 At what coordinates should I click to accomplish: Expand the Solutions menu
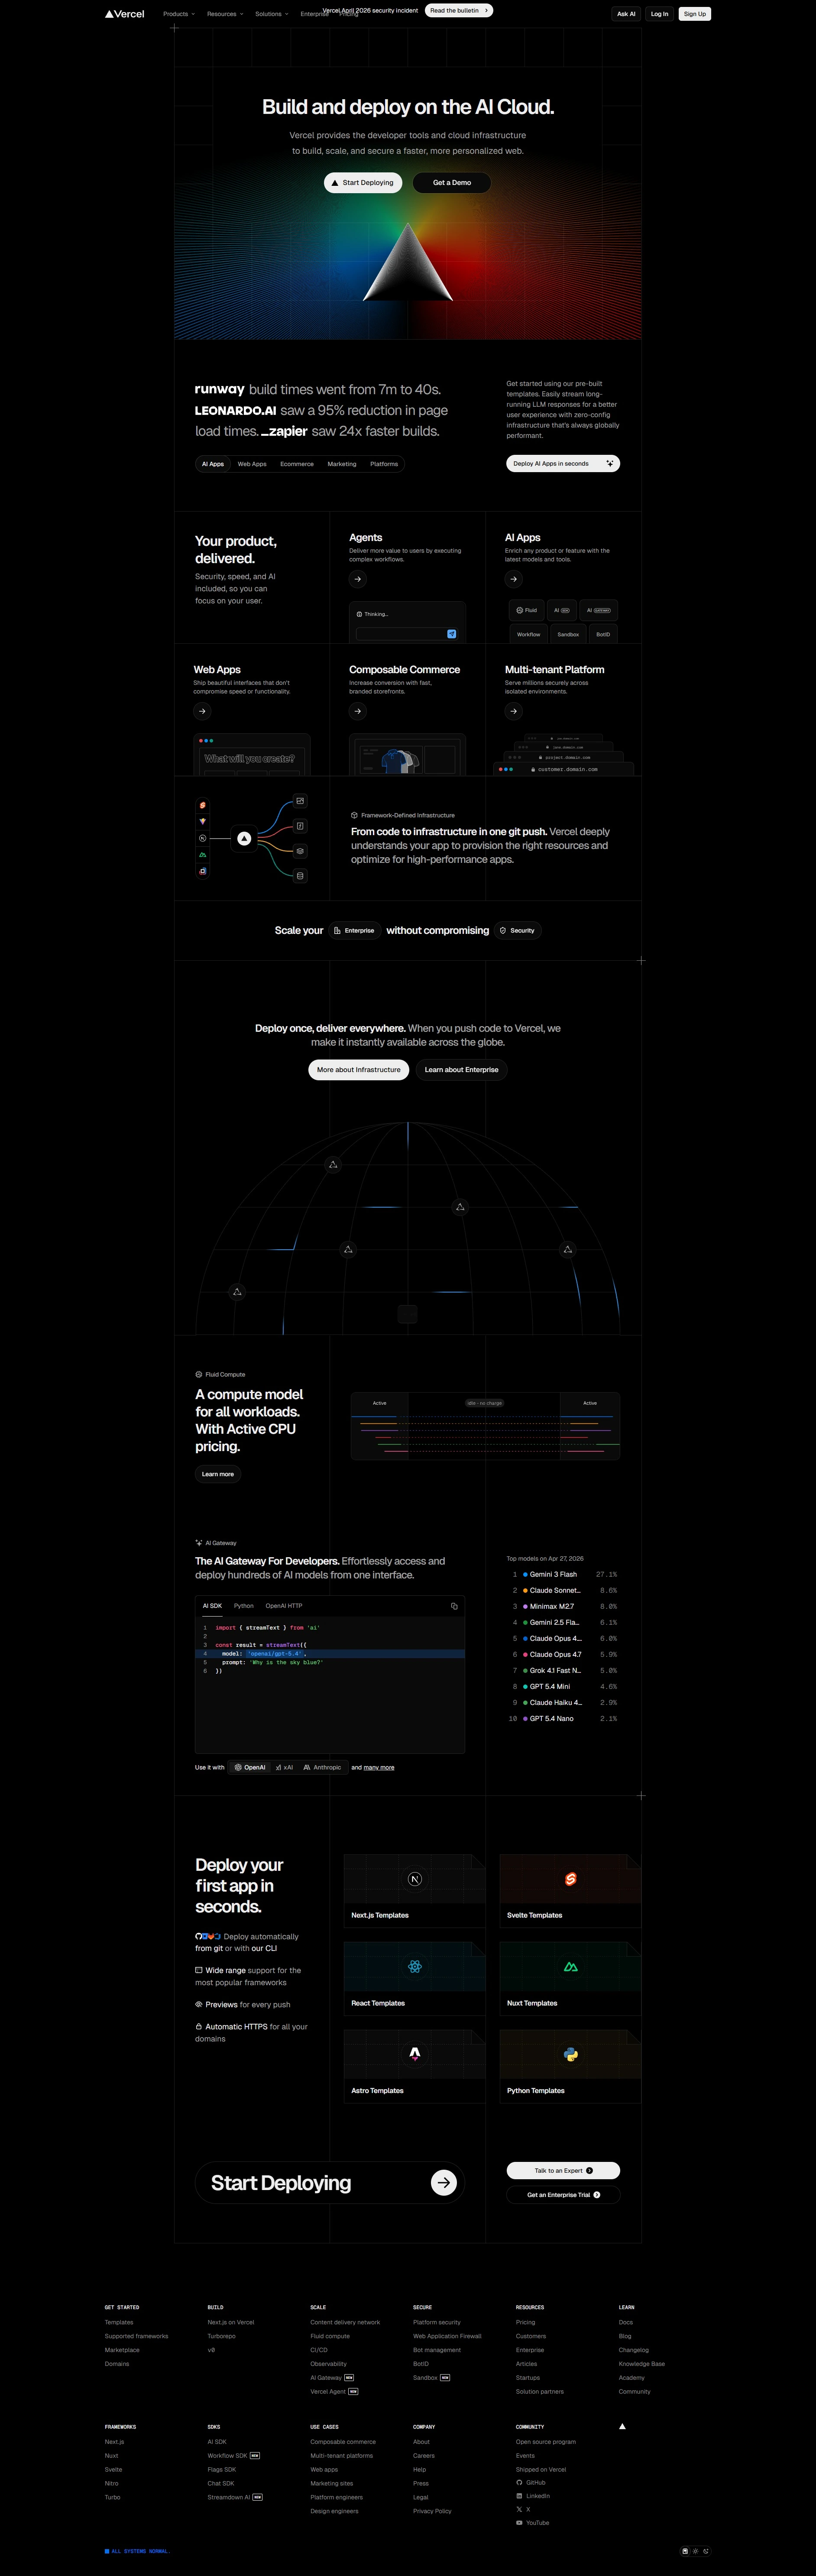pos(271,14)
